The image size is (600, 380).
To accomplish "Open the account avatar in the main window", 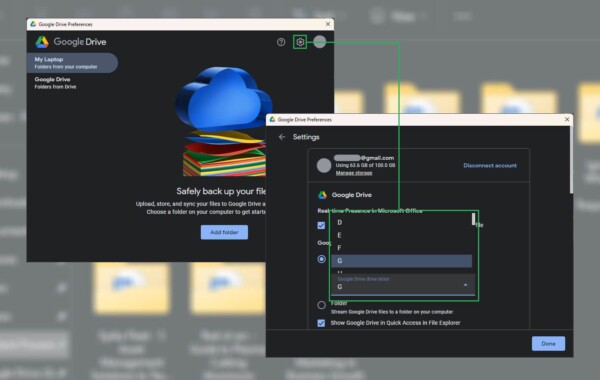I will pyautogui.click(x=320, y=42).
